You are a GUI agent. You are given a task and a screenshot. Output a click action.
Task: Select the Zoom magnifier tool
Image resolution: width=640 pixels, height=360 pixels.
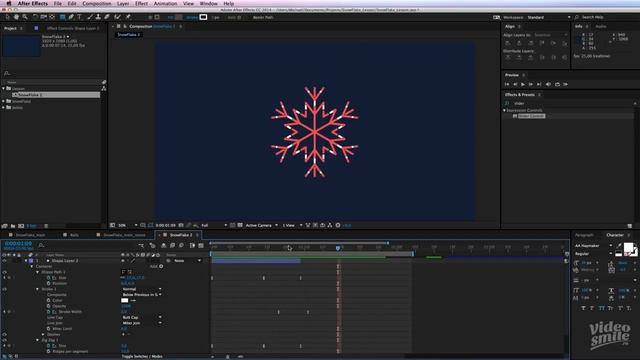pos(25,17)
